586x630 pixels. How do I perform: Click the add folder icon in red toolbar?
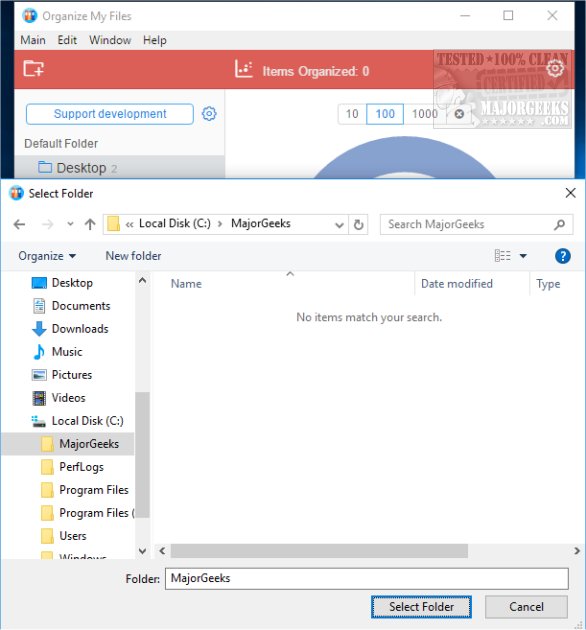click(x=33, y=69)
